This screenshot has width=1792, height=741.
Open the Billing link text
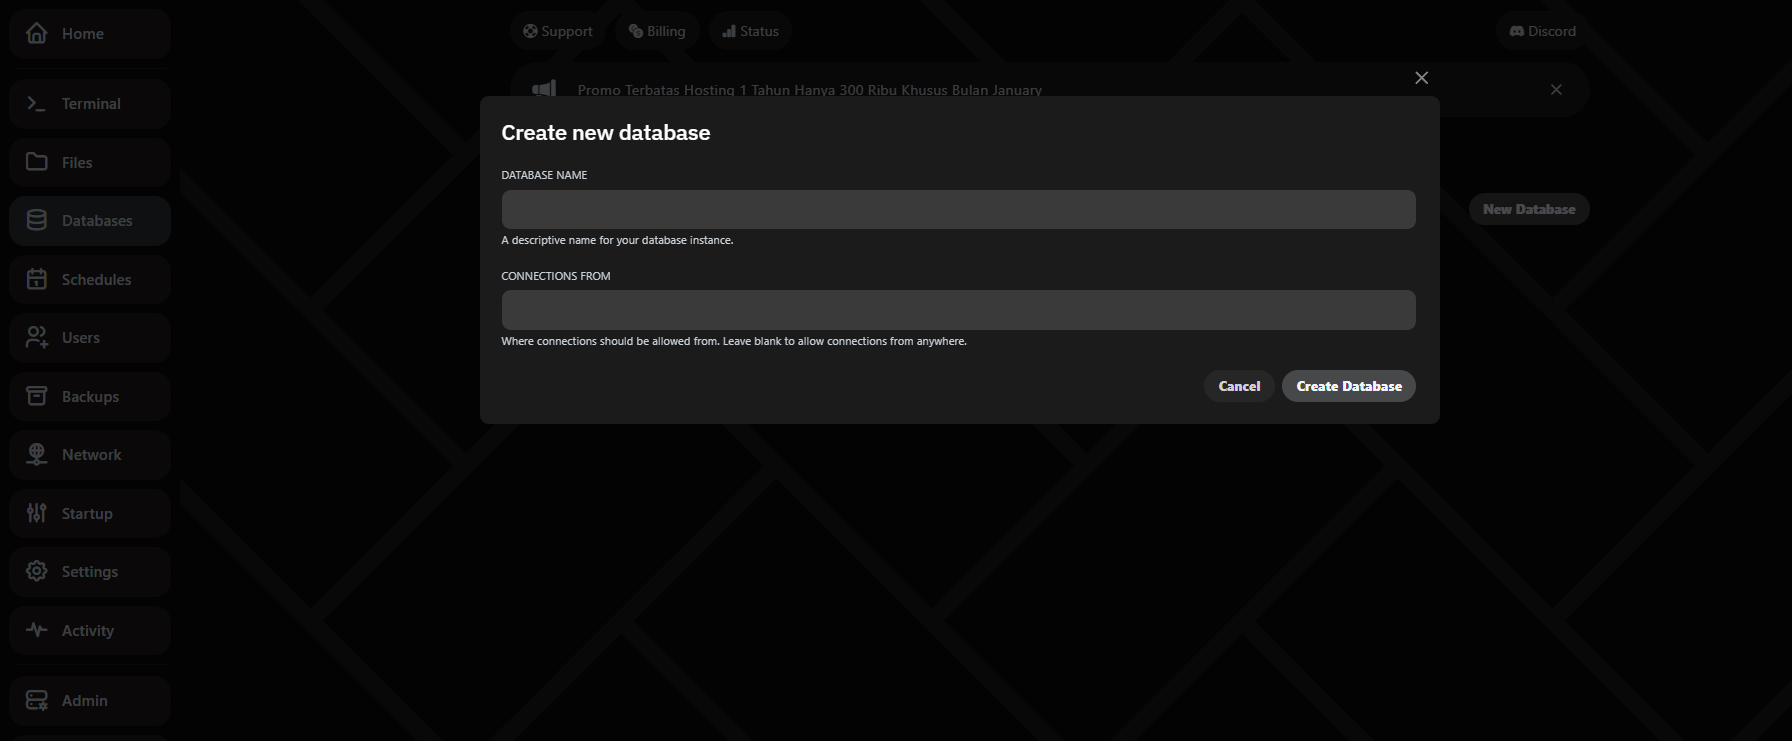666,31
